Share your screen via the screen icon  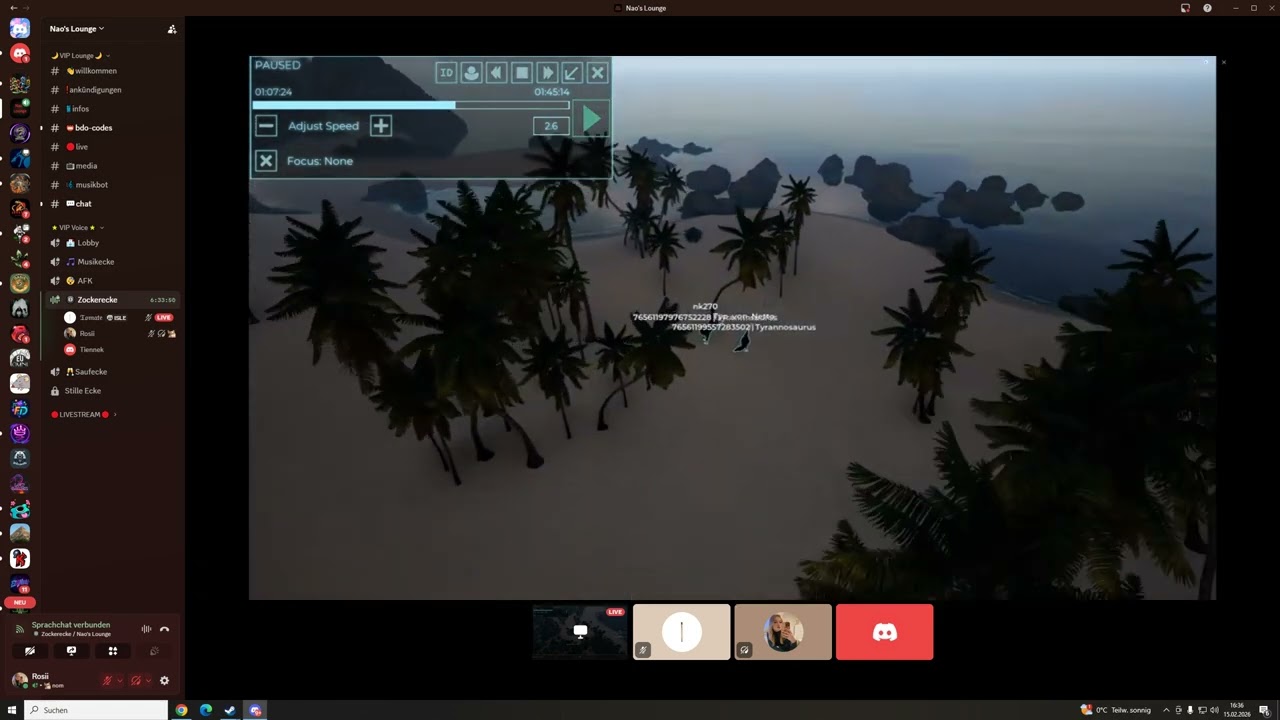[x=71, y=651]
